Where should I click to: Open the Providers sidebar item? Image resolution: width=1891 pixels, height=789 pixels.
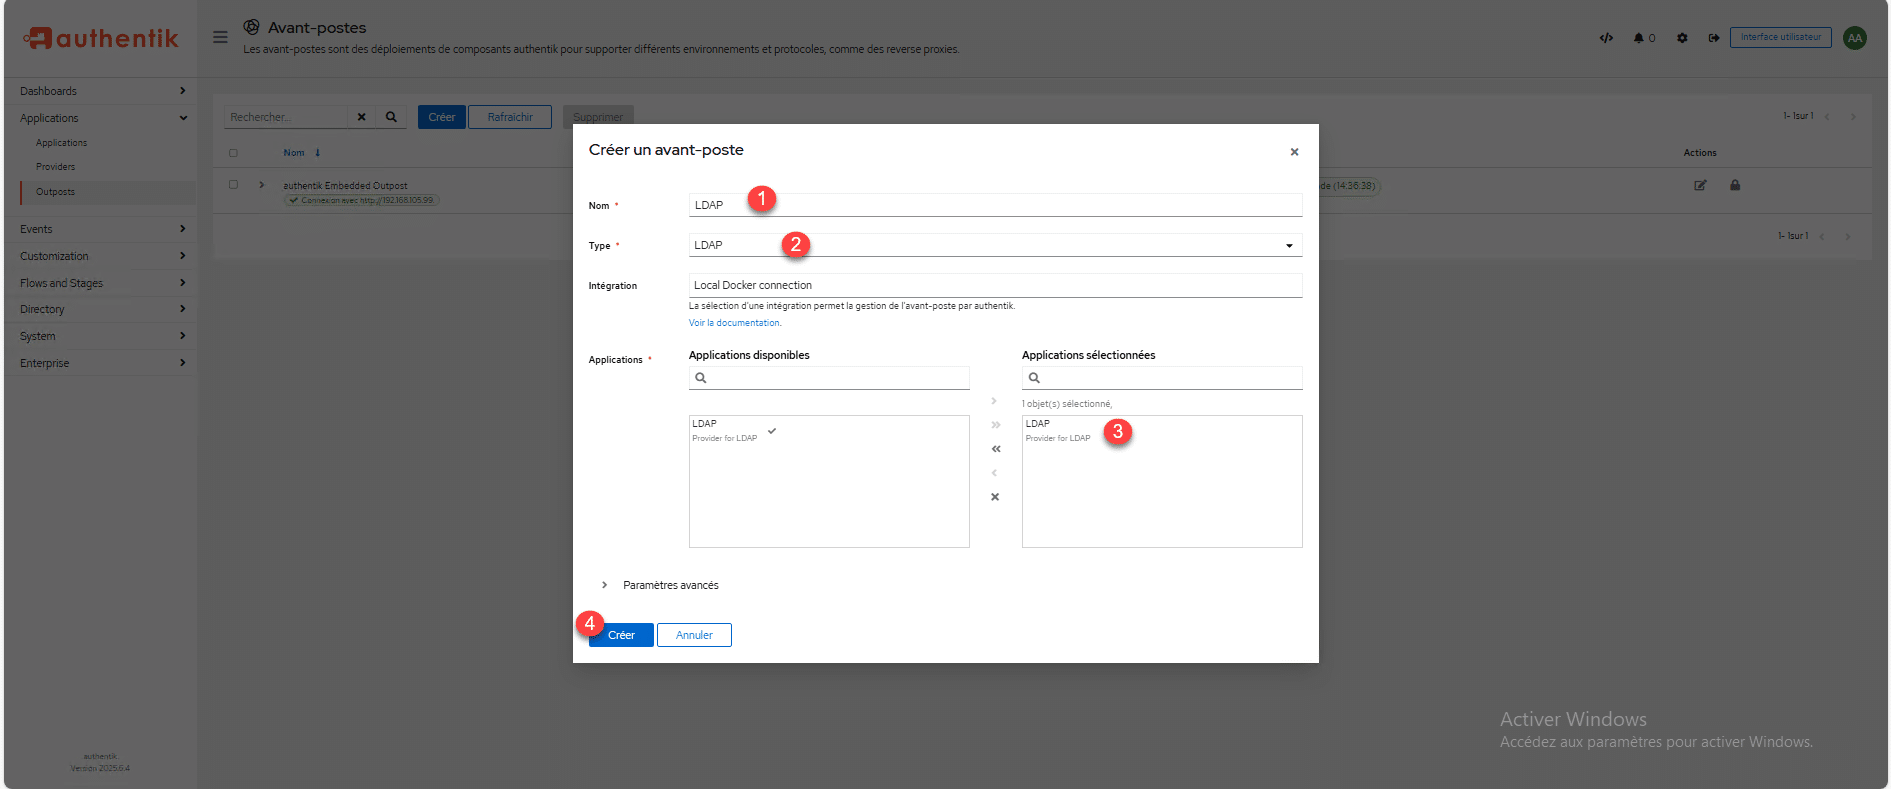click(56, 167)
